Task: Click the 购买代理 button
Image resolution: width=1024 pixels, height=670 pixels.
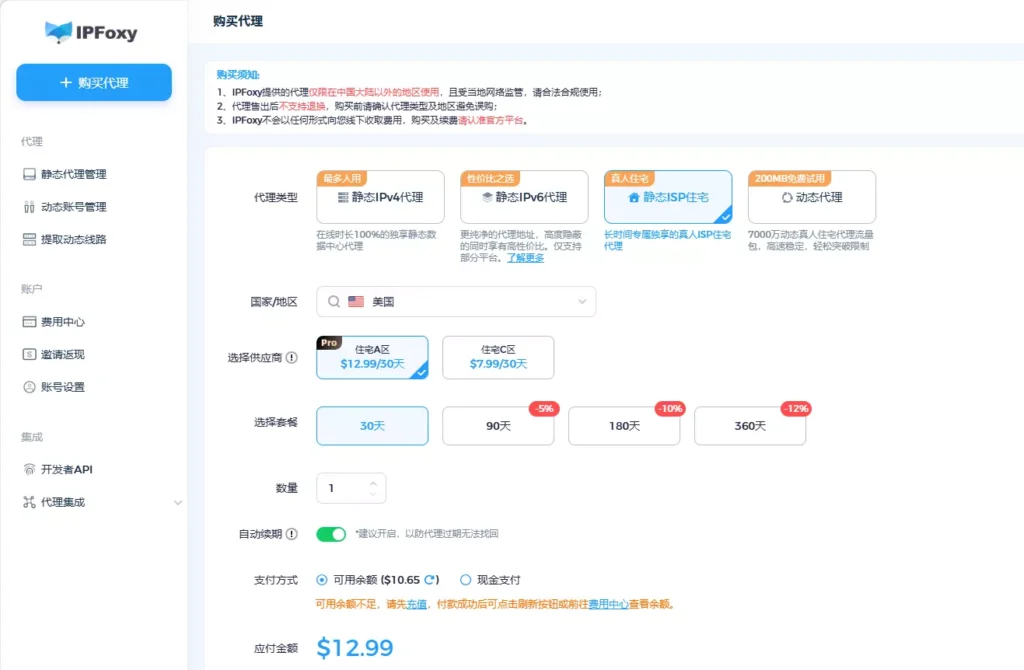Action: (94, 82)
